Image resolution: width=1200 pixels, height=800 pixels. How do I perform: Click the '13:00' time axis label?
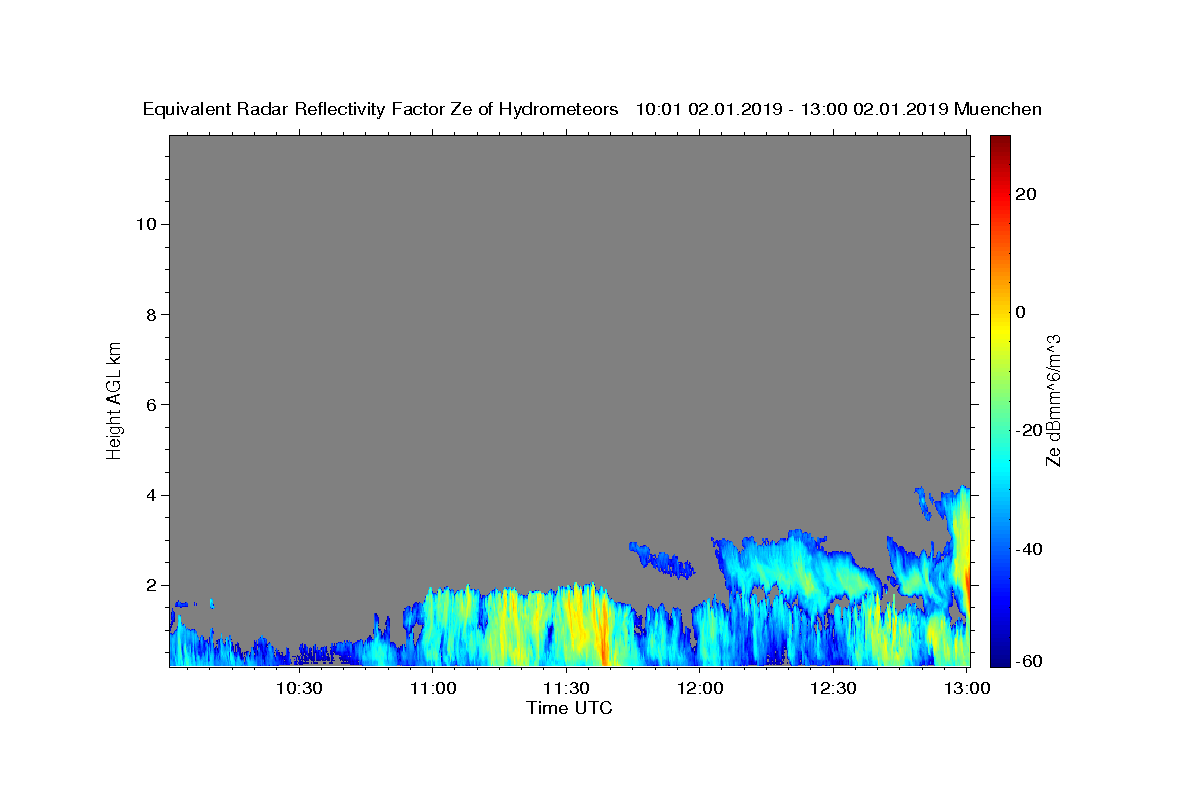pyautogui.click(x=968, y=688)
